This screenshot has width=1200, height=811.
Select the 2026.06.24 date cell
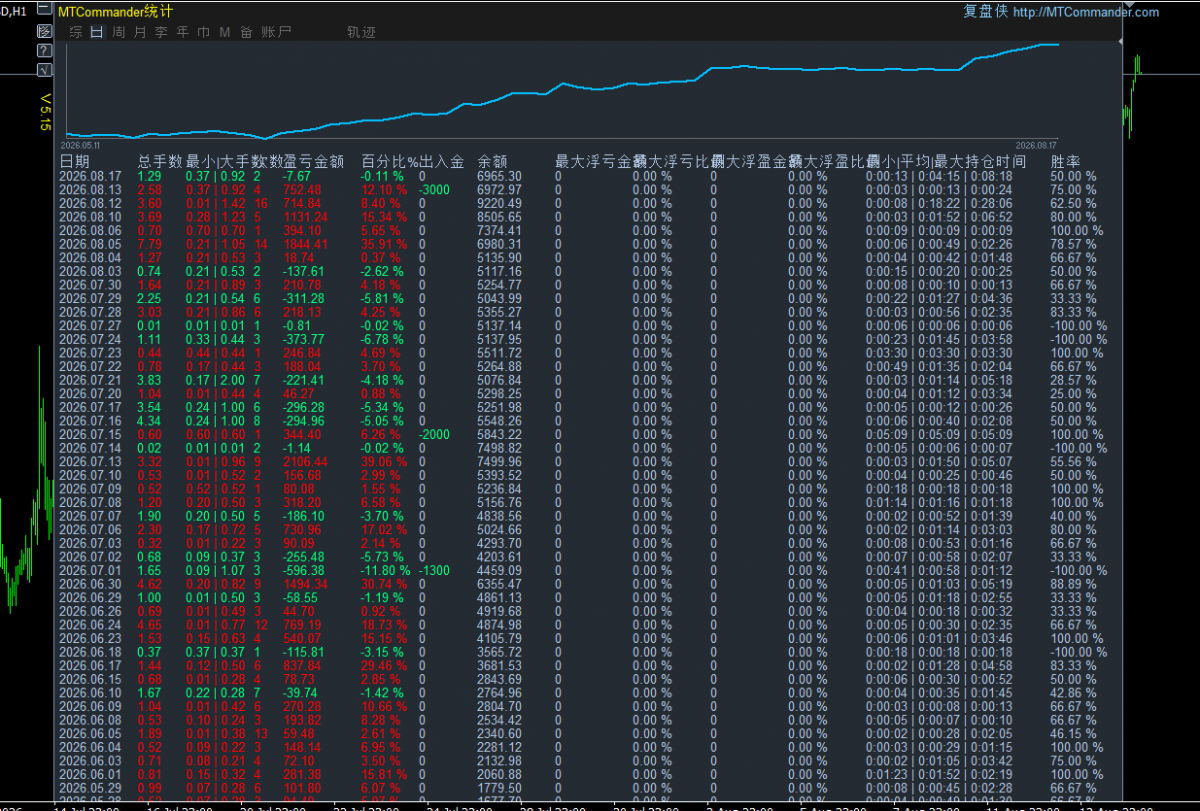(x=91, y=625)
